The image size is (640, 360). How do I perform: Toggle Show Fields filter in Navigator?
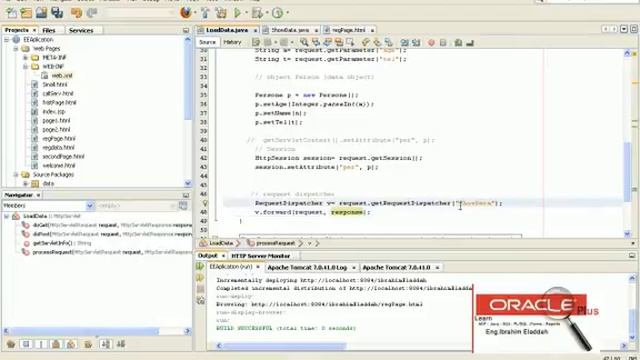pyautogui.click(x=26, y=344)
